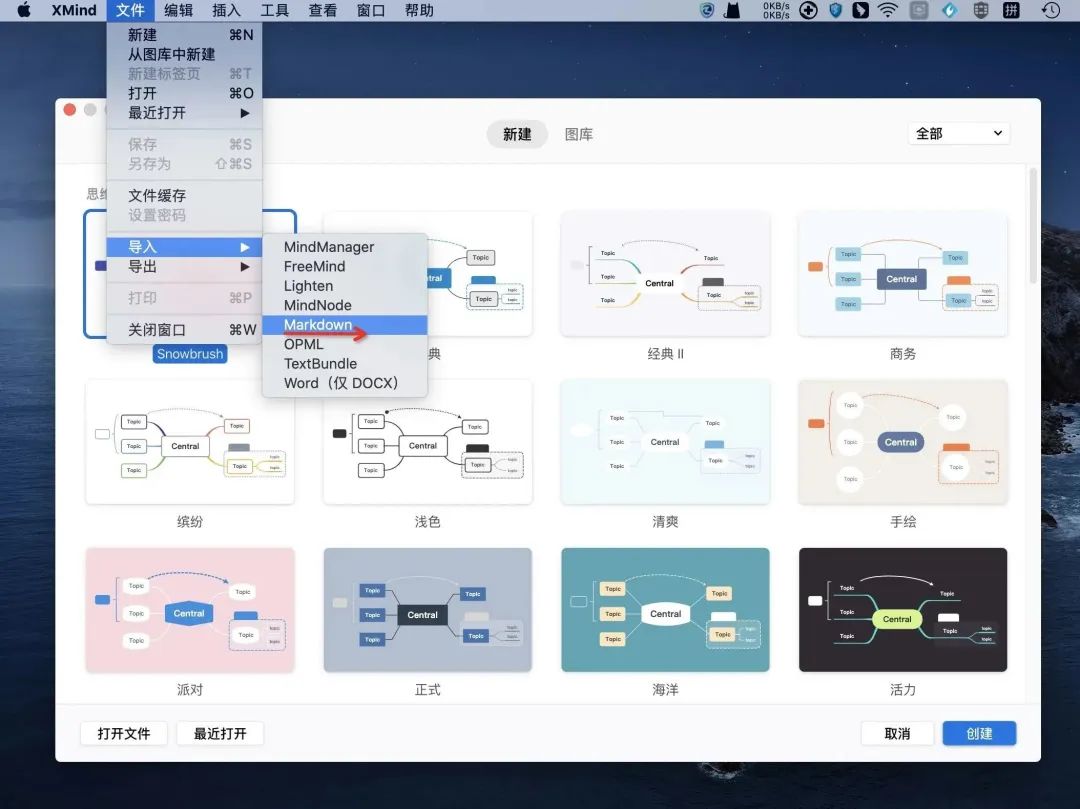
Task: Open the Apple menu
Action: tap(23, 10)
